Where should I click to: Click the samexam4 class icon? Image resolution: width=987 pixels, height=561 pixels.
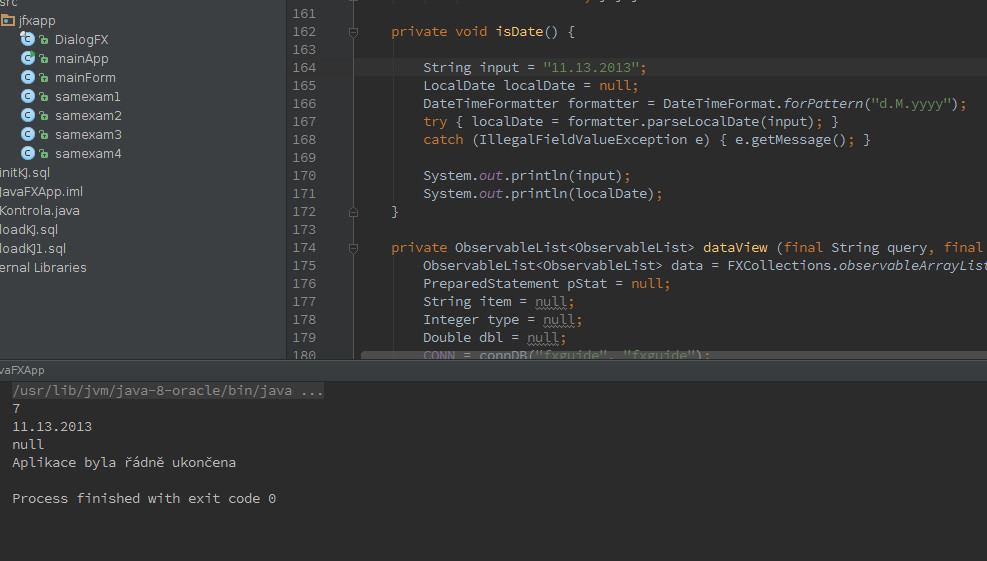[x=27, y=153]
